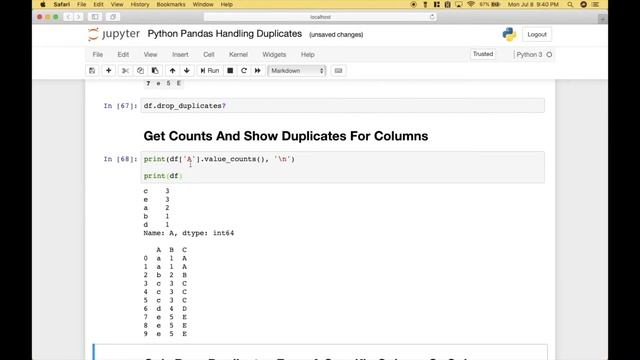Click the Safari address bar showing localhost
640x360 pixels.
point(320,17)
